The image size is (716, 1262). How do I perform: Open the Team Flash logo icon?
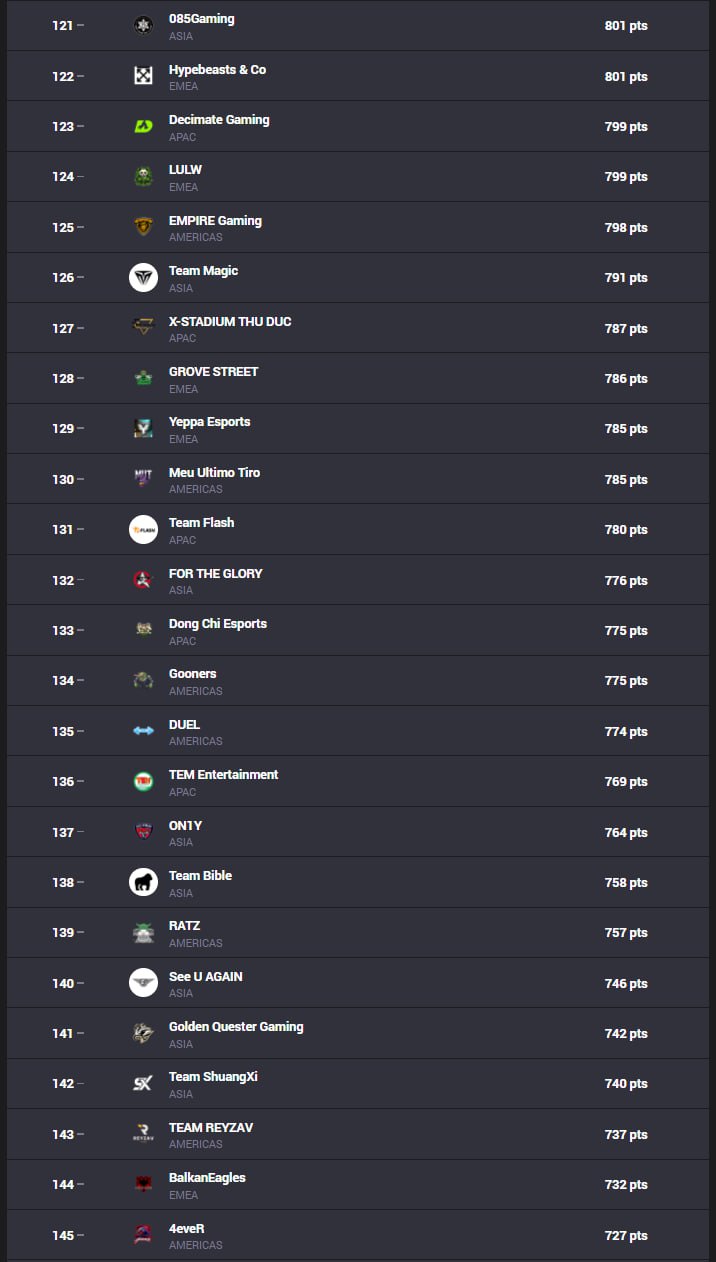point(143,529)
